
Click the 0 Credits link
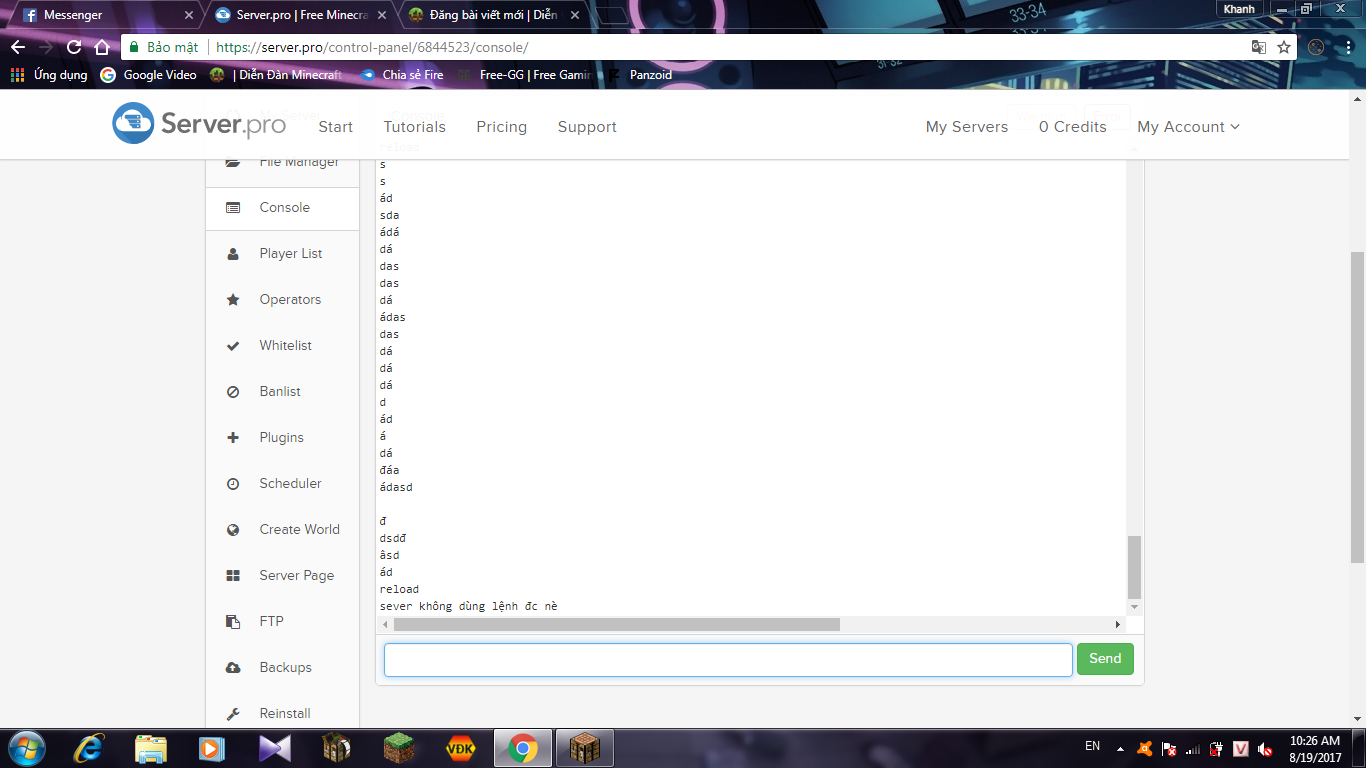[1072, 127]
